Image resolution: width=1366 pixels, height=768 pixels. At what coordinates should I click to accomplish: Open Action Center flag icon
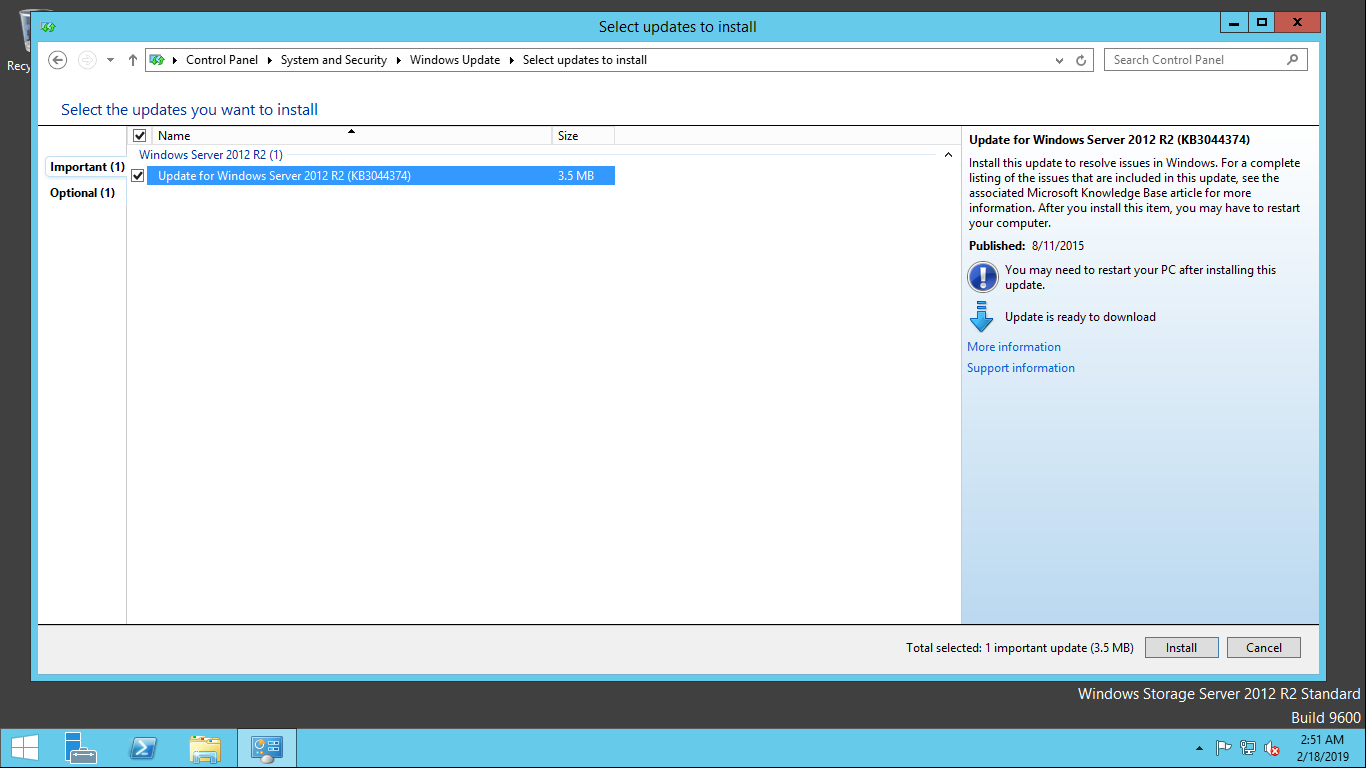point(1223,748)
